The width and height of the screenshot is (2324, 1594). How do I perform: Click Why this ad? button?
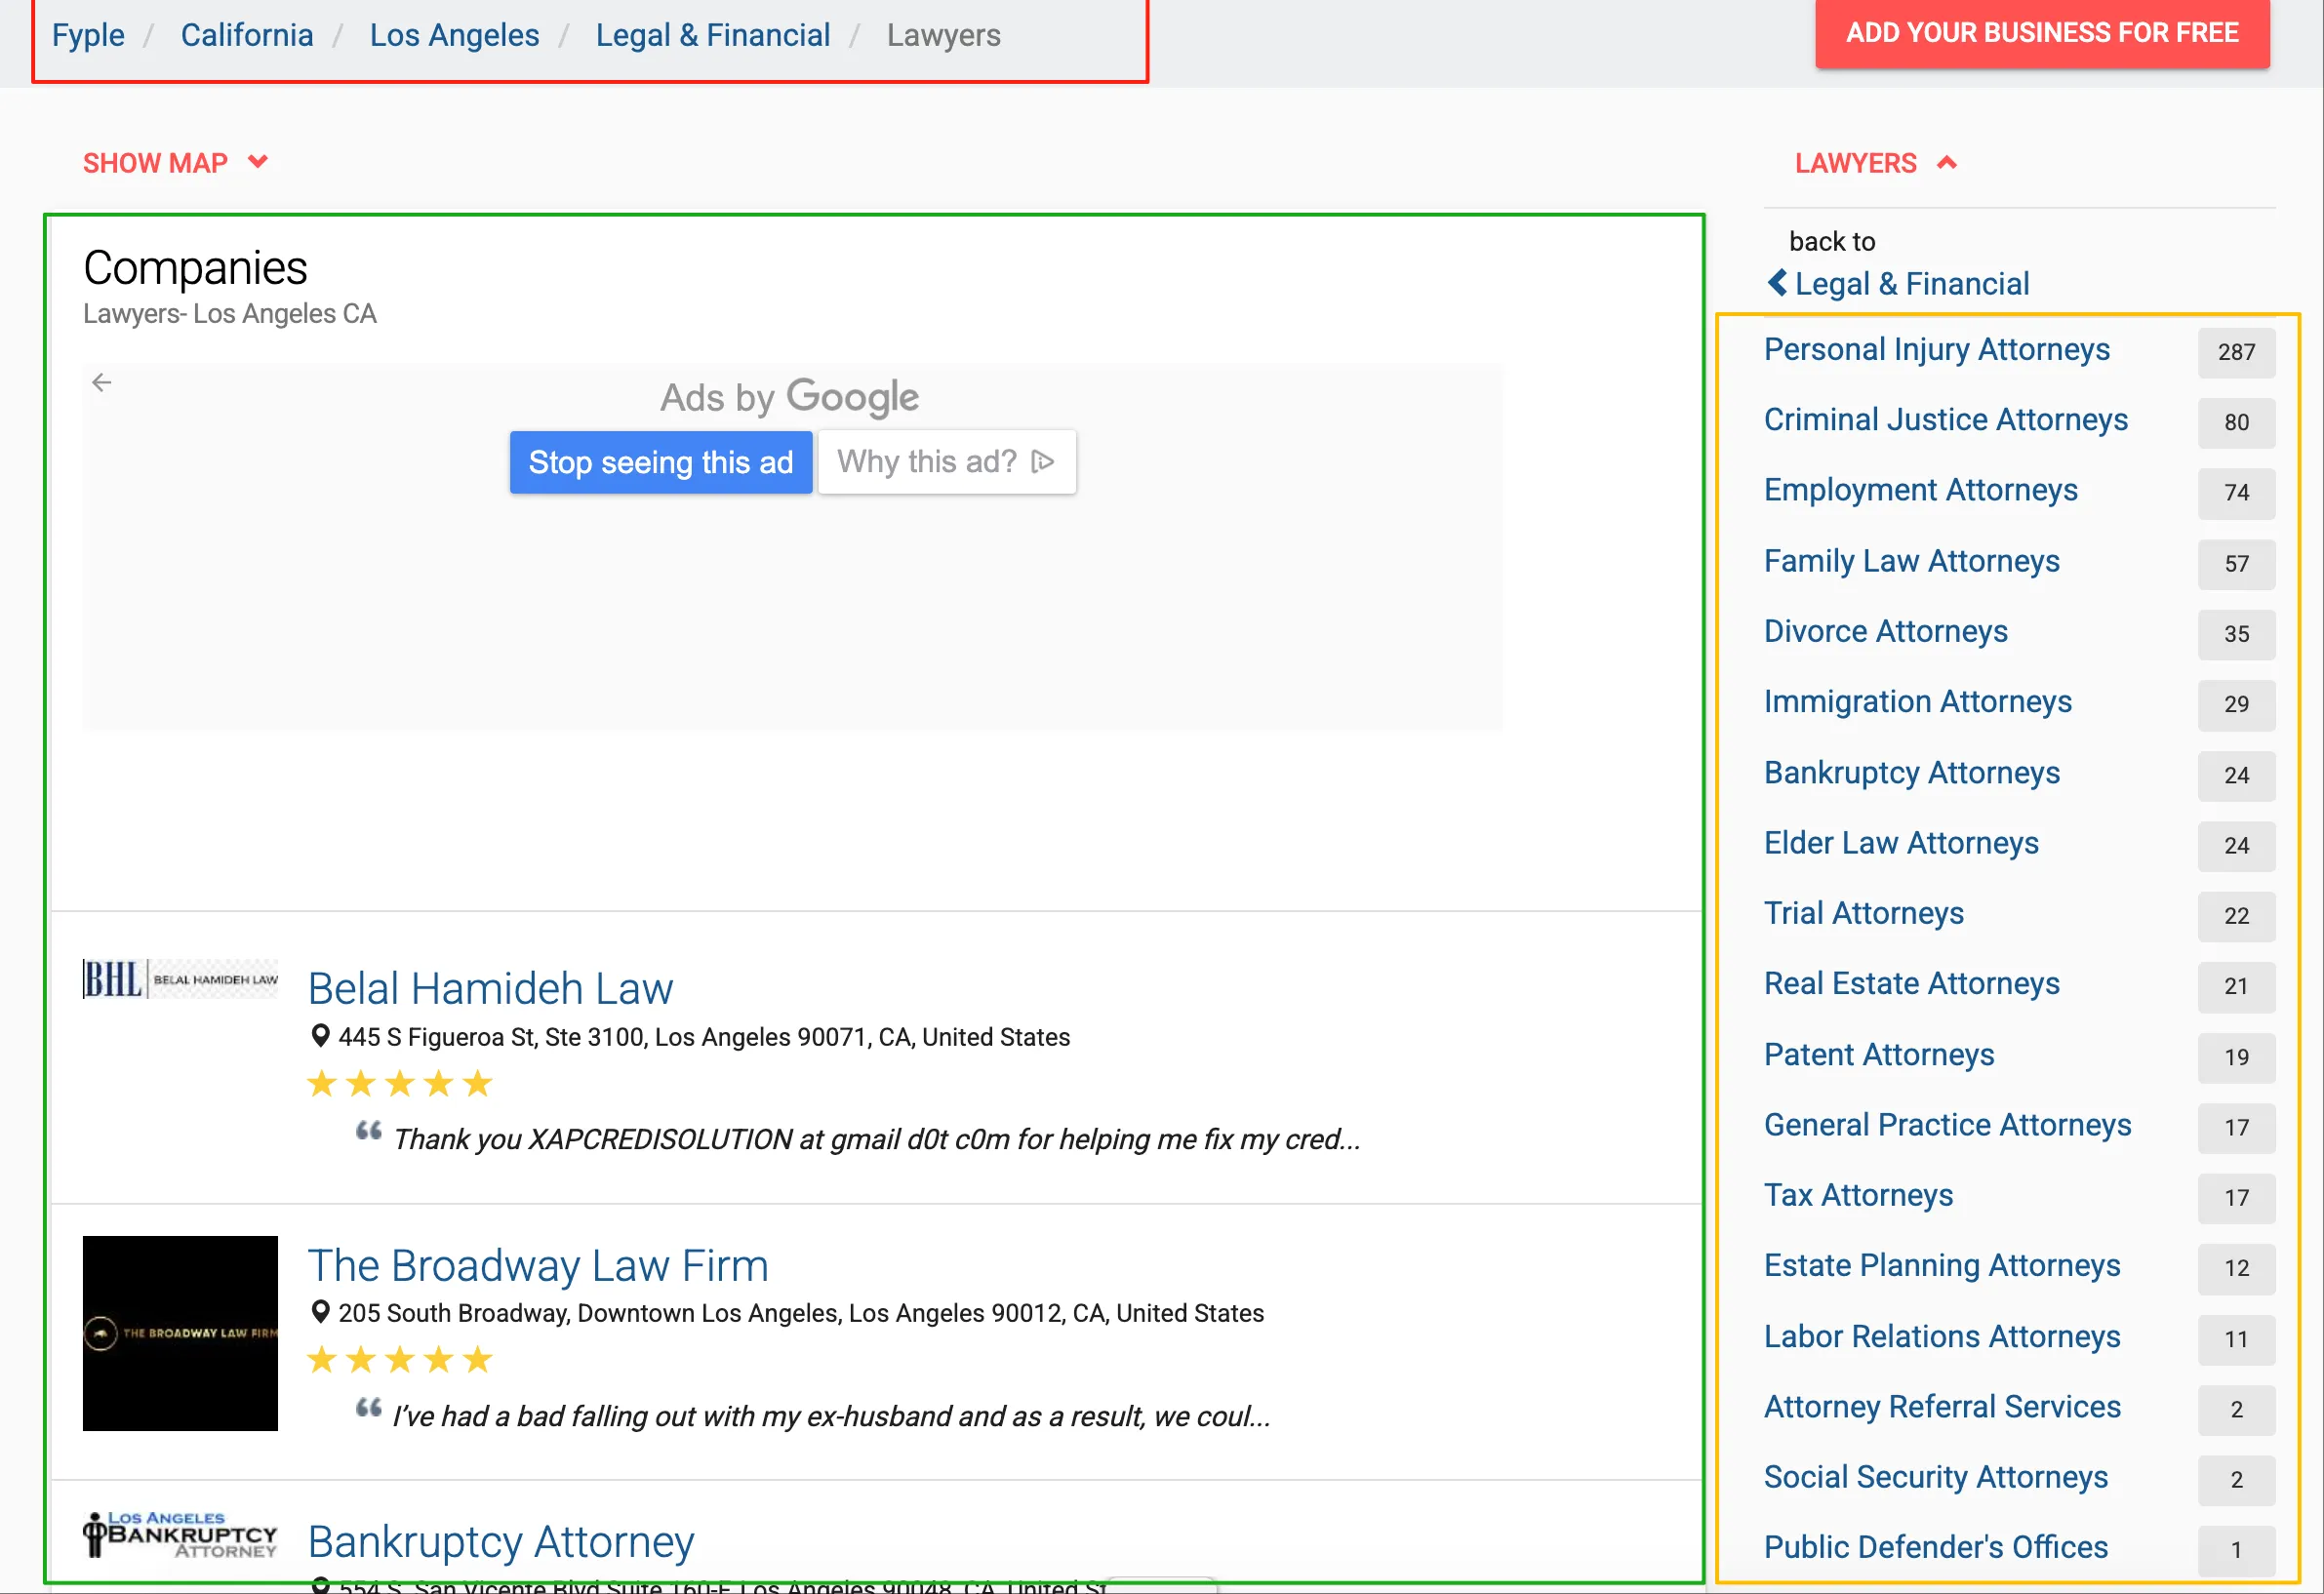click(946, 462)
